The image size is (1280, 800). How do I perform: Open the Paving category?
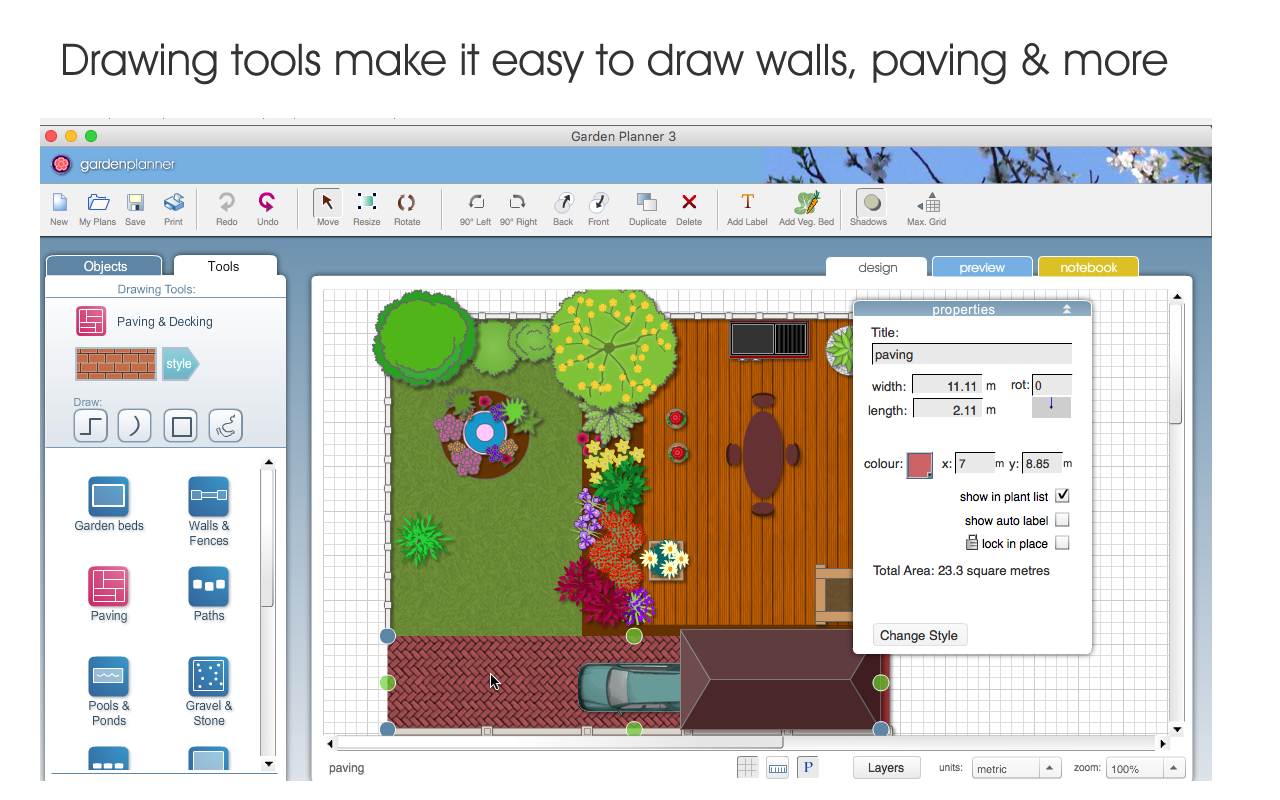[x=109, y=587]
